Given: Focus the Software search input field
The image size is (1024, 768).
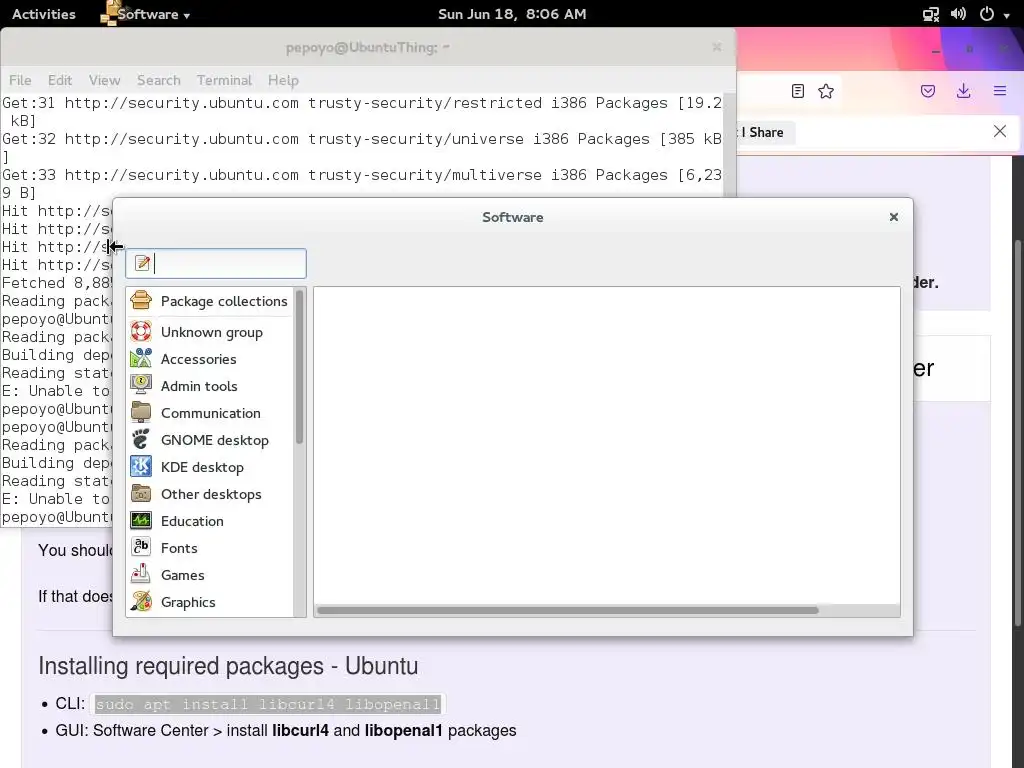Looking at the screenshot, I should 216,263.
